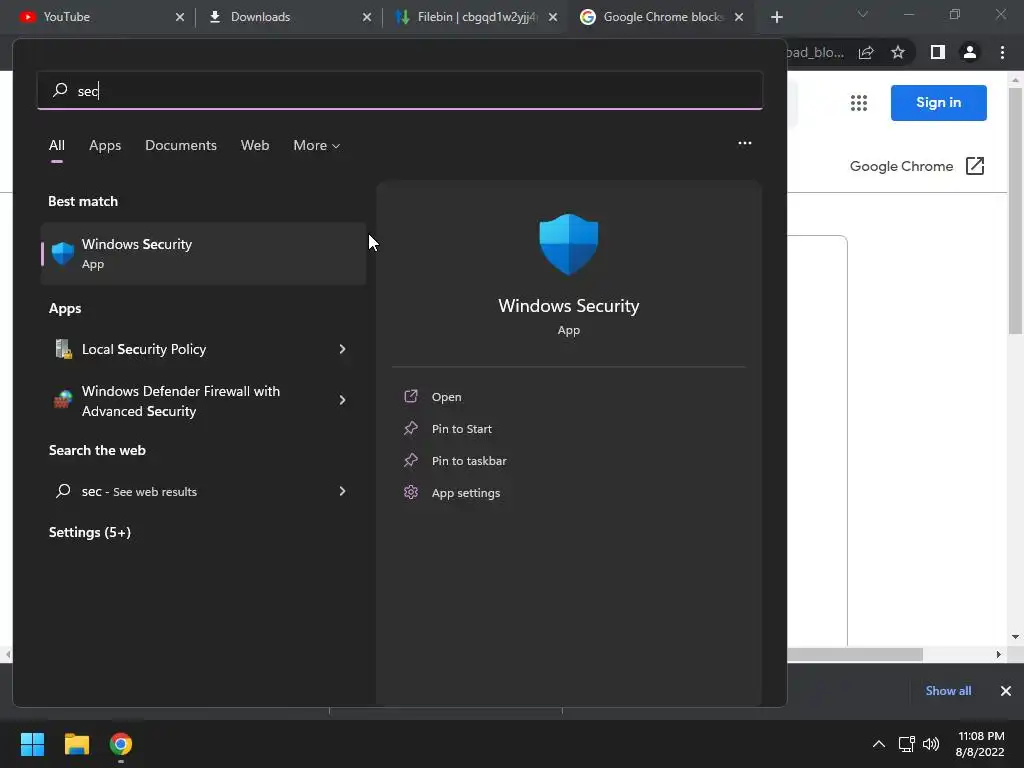Screen dimensions: 1024x768
Task: Close the YouTube tab
Action: pyautogui.click(x=180, y=18)
